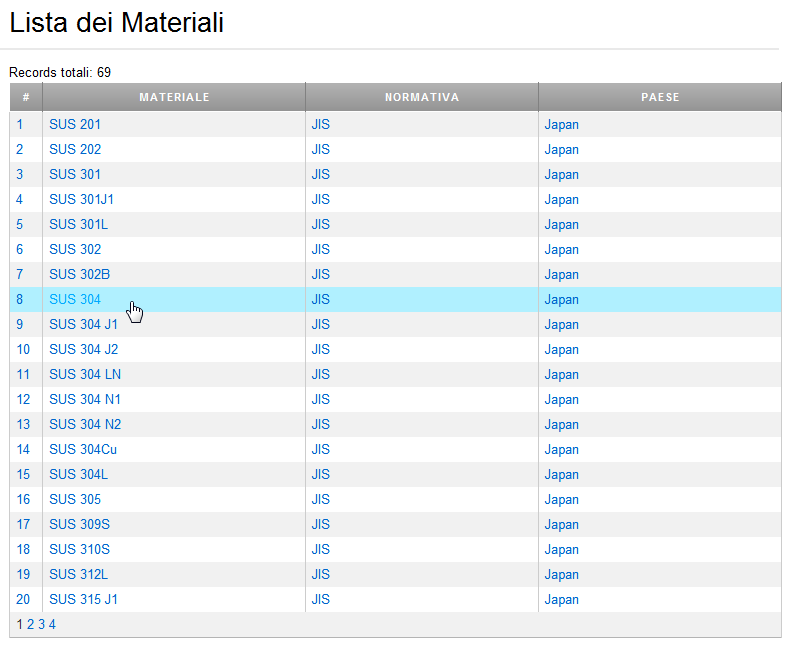Click JIS standard in SUS 201 row
Viewport: 791px width, 650px height.
320,124
